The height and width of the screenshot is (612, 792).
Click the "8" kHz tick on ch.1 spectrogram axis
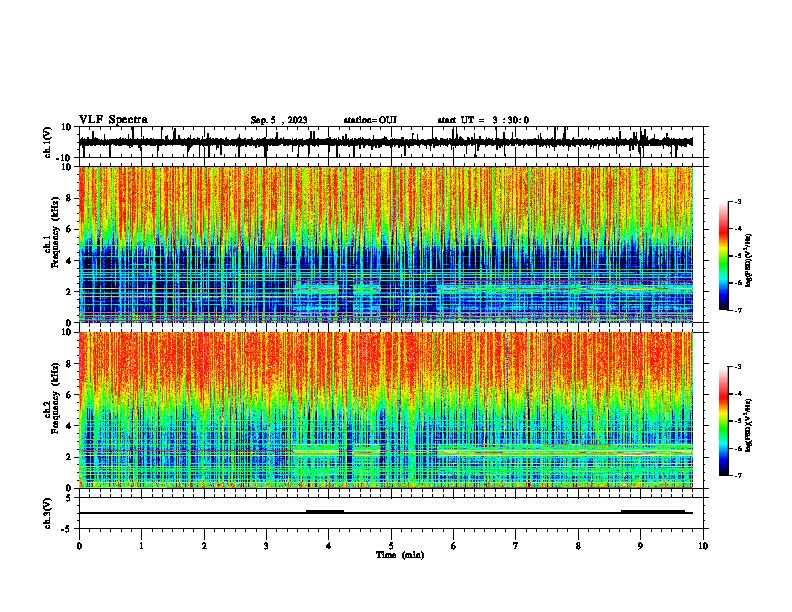click(x=70, y=198)
